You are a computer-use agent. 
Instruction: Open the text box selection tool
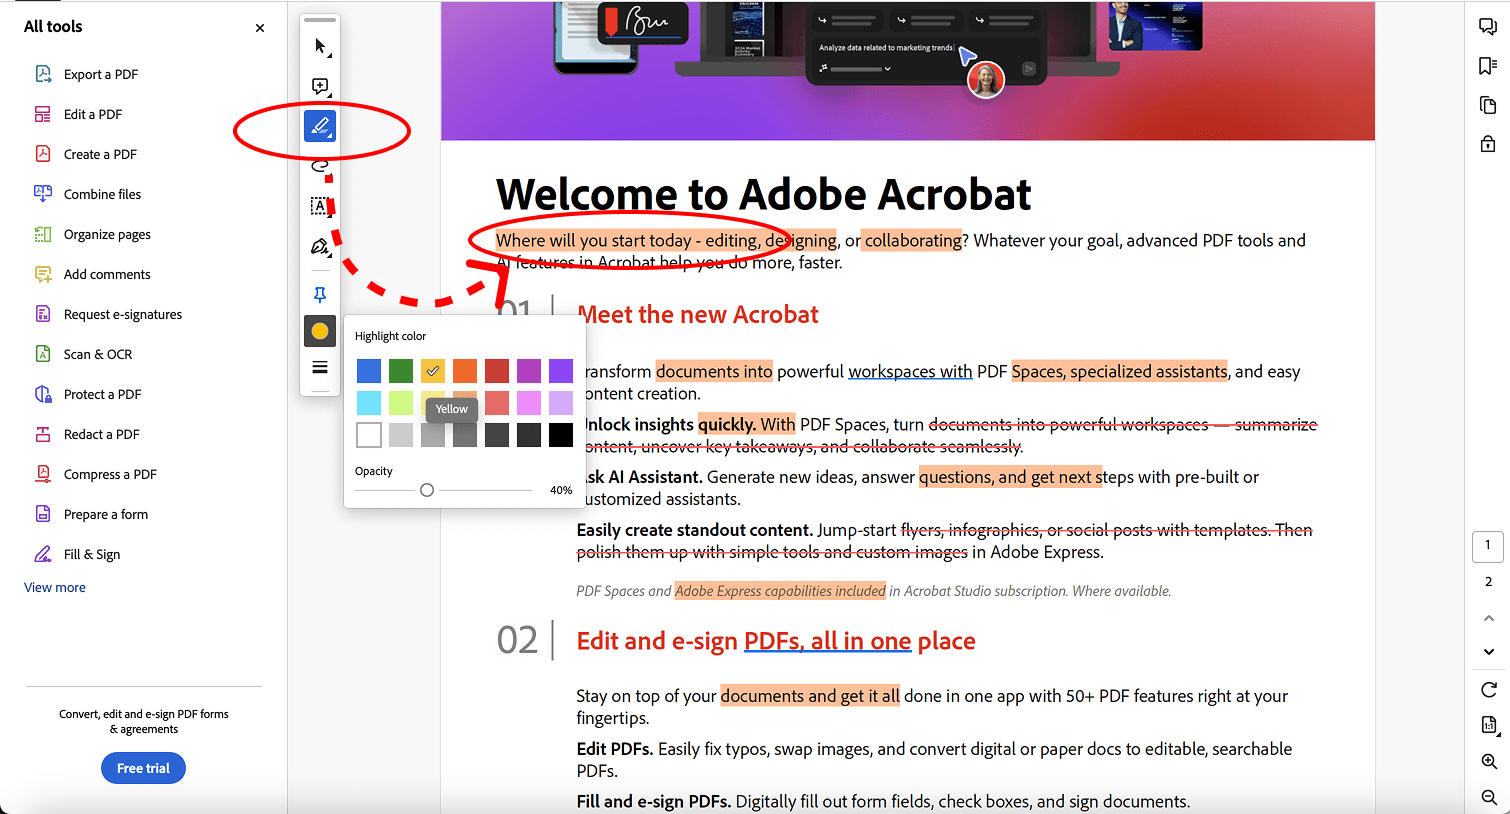coord(320,206)
